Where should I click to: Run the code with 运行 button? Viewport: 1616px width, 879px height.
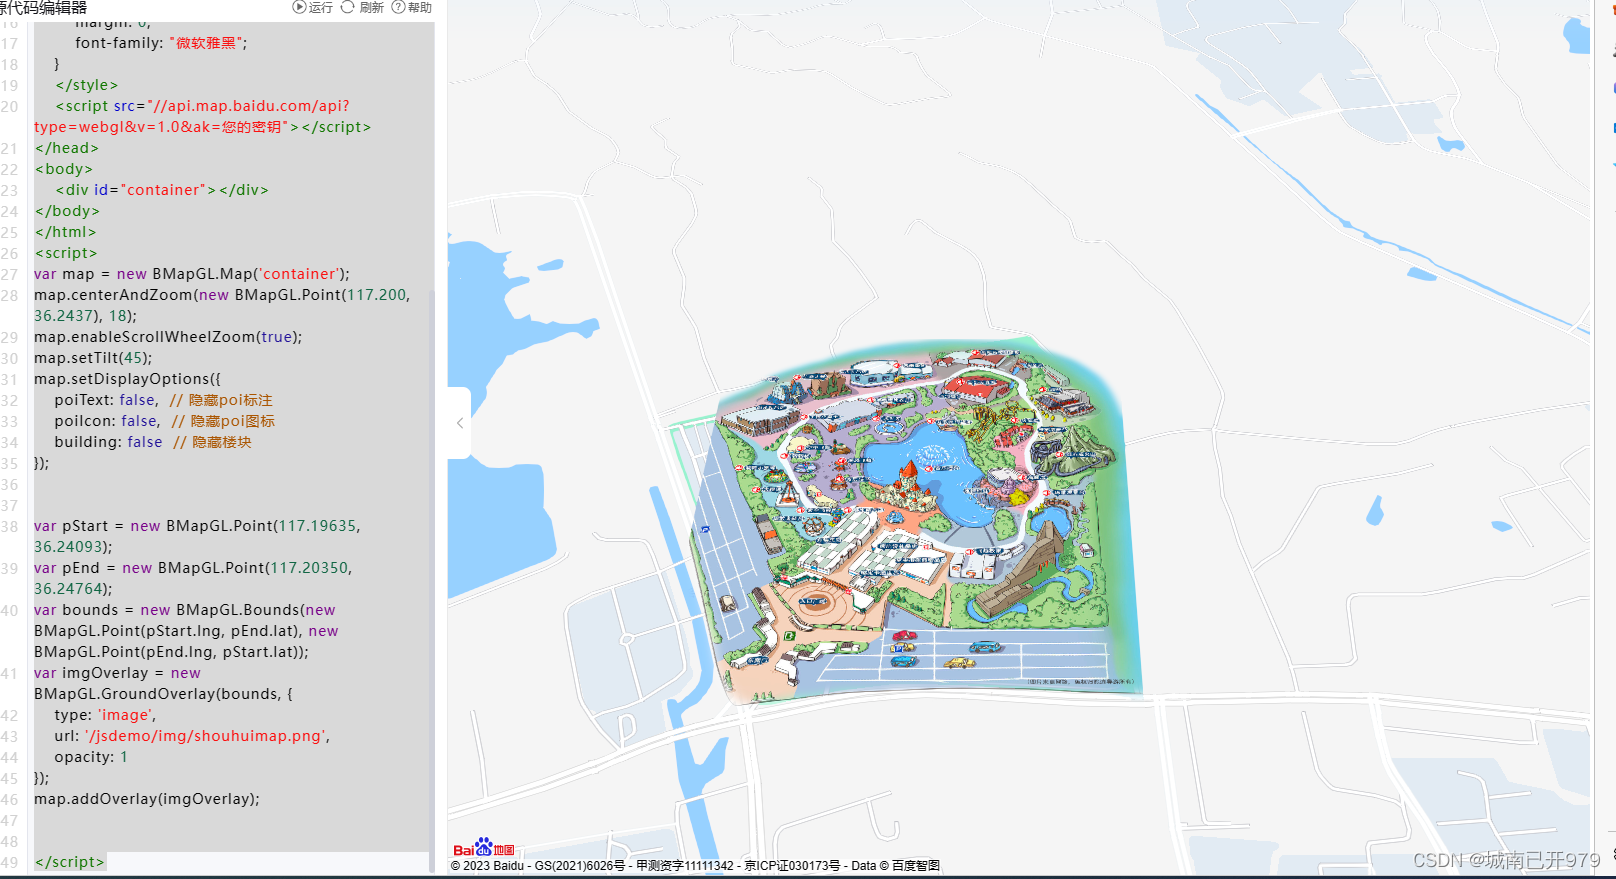coord(313,7)
